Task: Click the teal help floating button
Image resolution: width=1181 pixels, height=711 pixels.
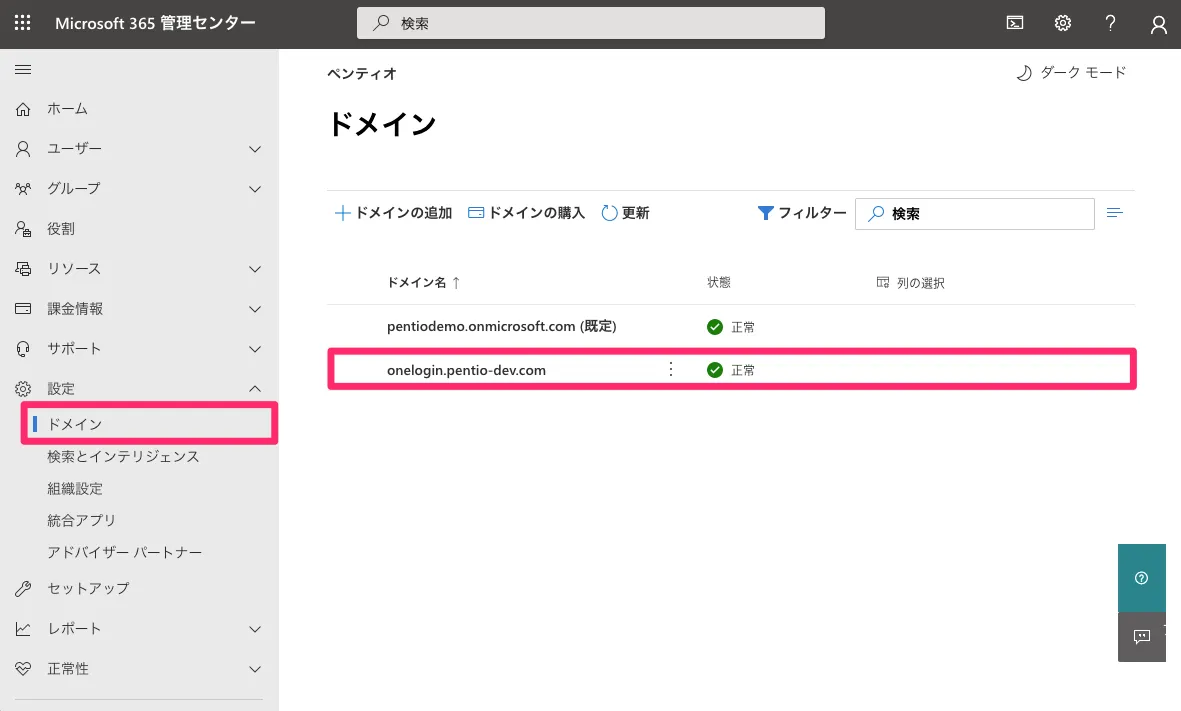Action: (x=1142, y=578)
